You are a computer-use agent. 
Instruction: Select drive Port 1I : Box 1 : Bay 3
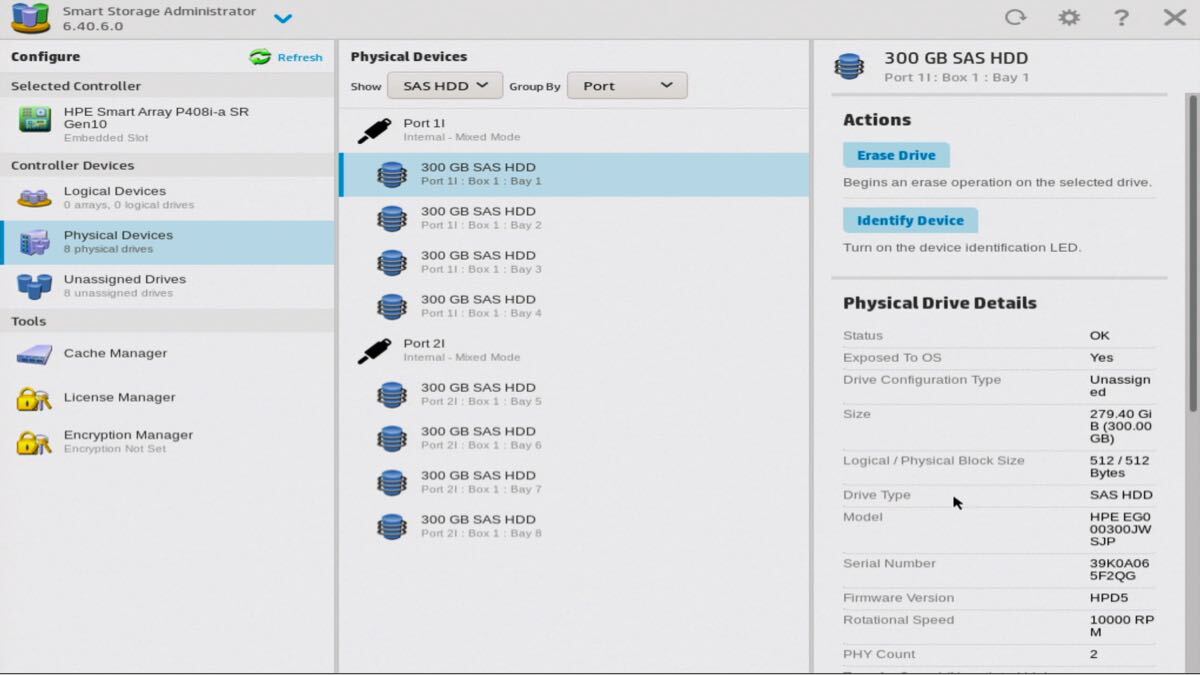click(574, 262)
